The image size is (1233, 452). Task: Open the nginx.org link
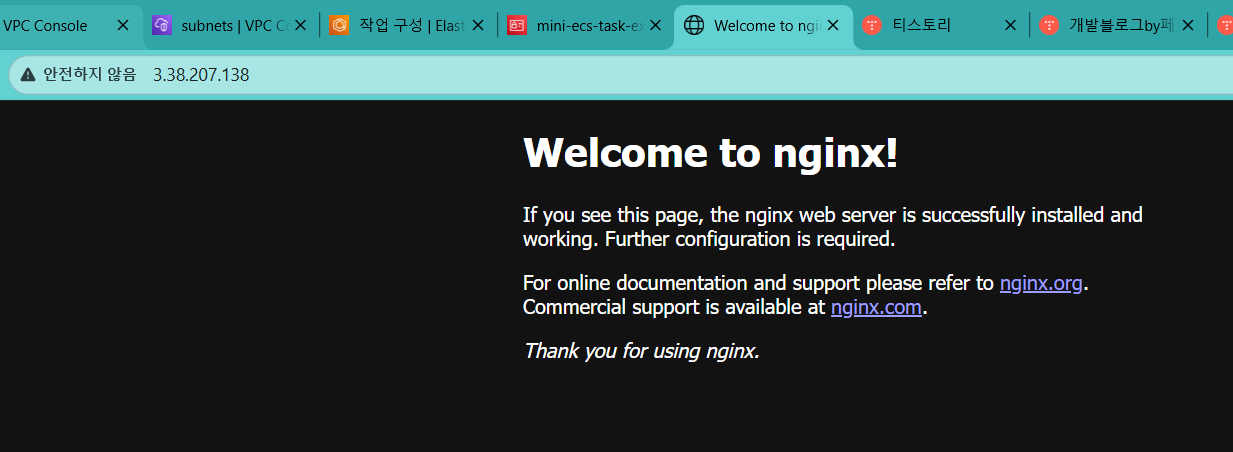[x=1041, y=283]
